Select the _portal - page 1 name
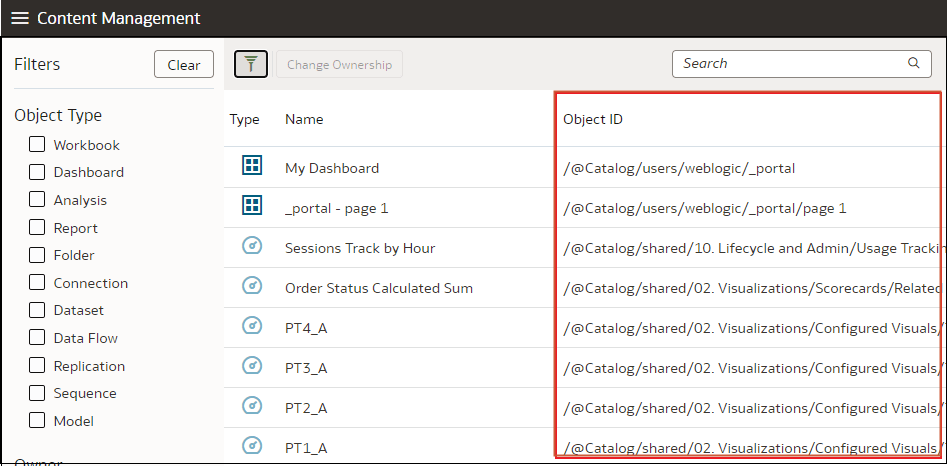This screenshot has width=947, height=466. pos(336,209)
